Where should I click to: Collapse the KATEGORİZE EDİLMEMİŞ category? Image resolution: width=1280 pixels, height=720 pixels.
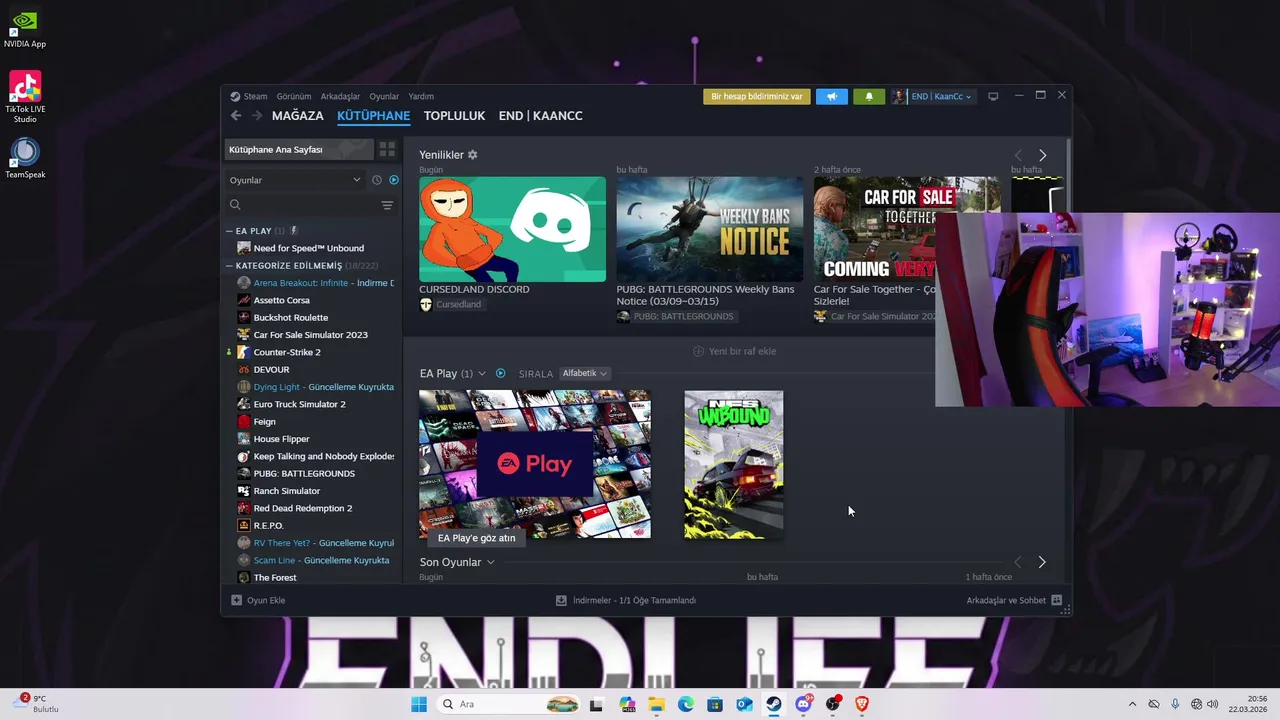(x=229, y=266)
